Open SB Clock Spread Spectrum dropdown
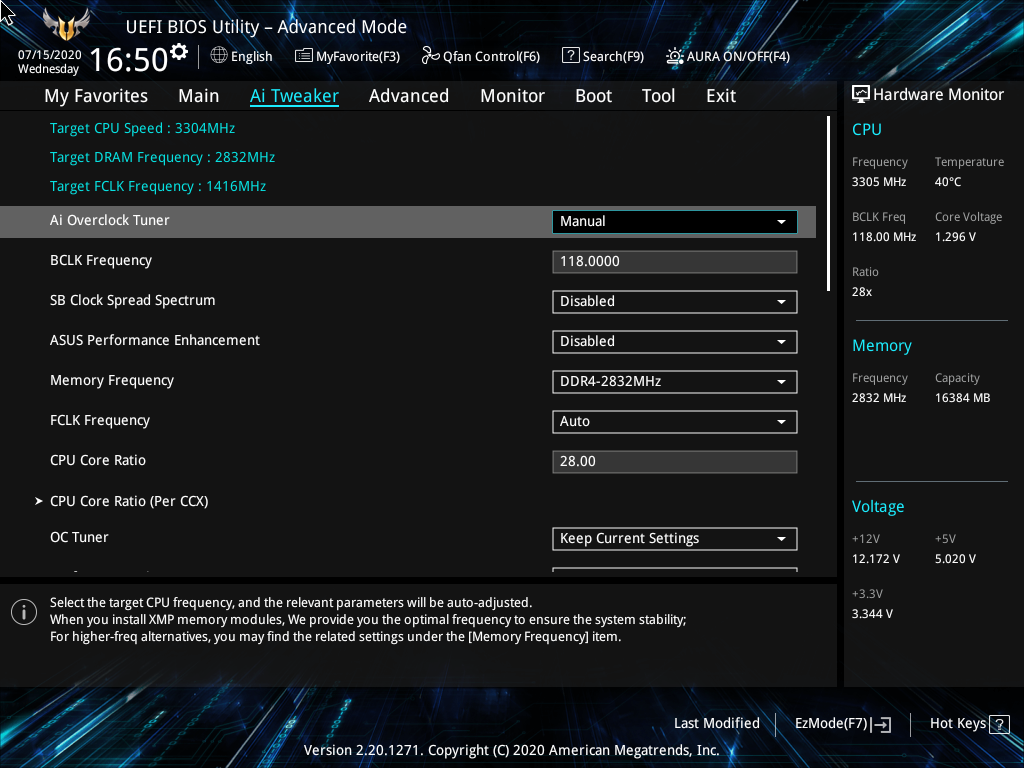Image resolution: width=1024 pixels, height=768 pixels. [x=675, y=302]
